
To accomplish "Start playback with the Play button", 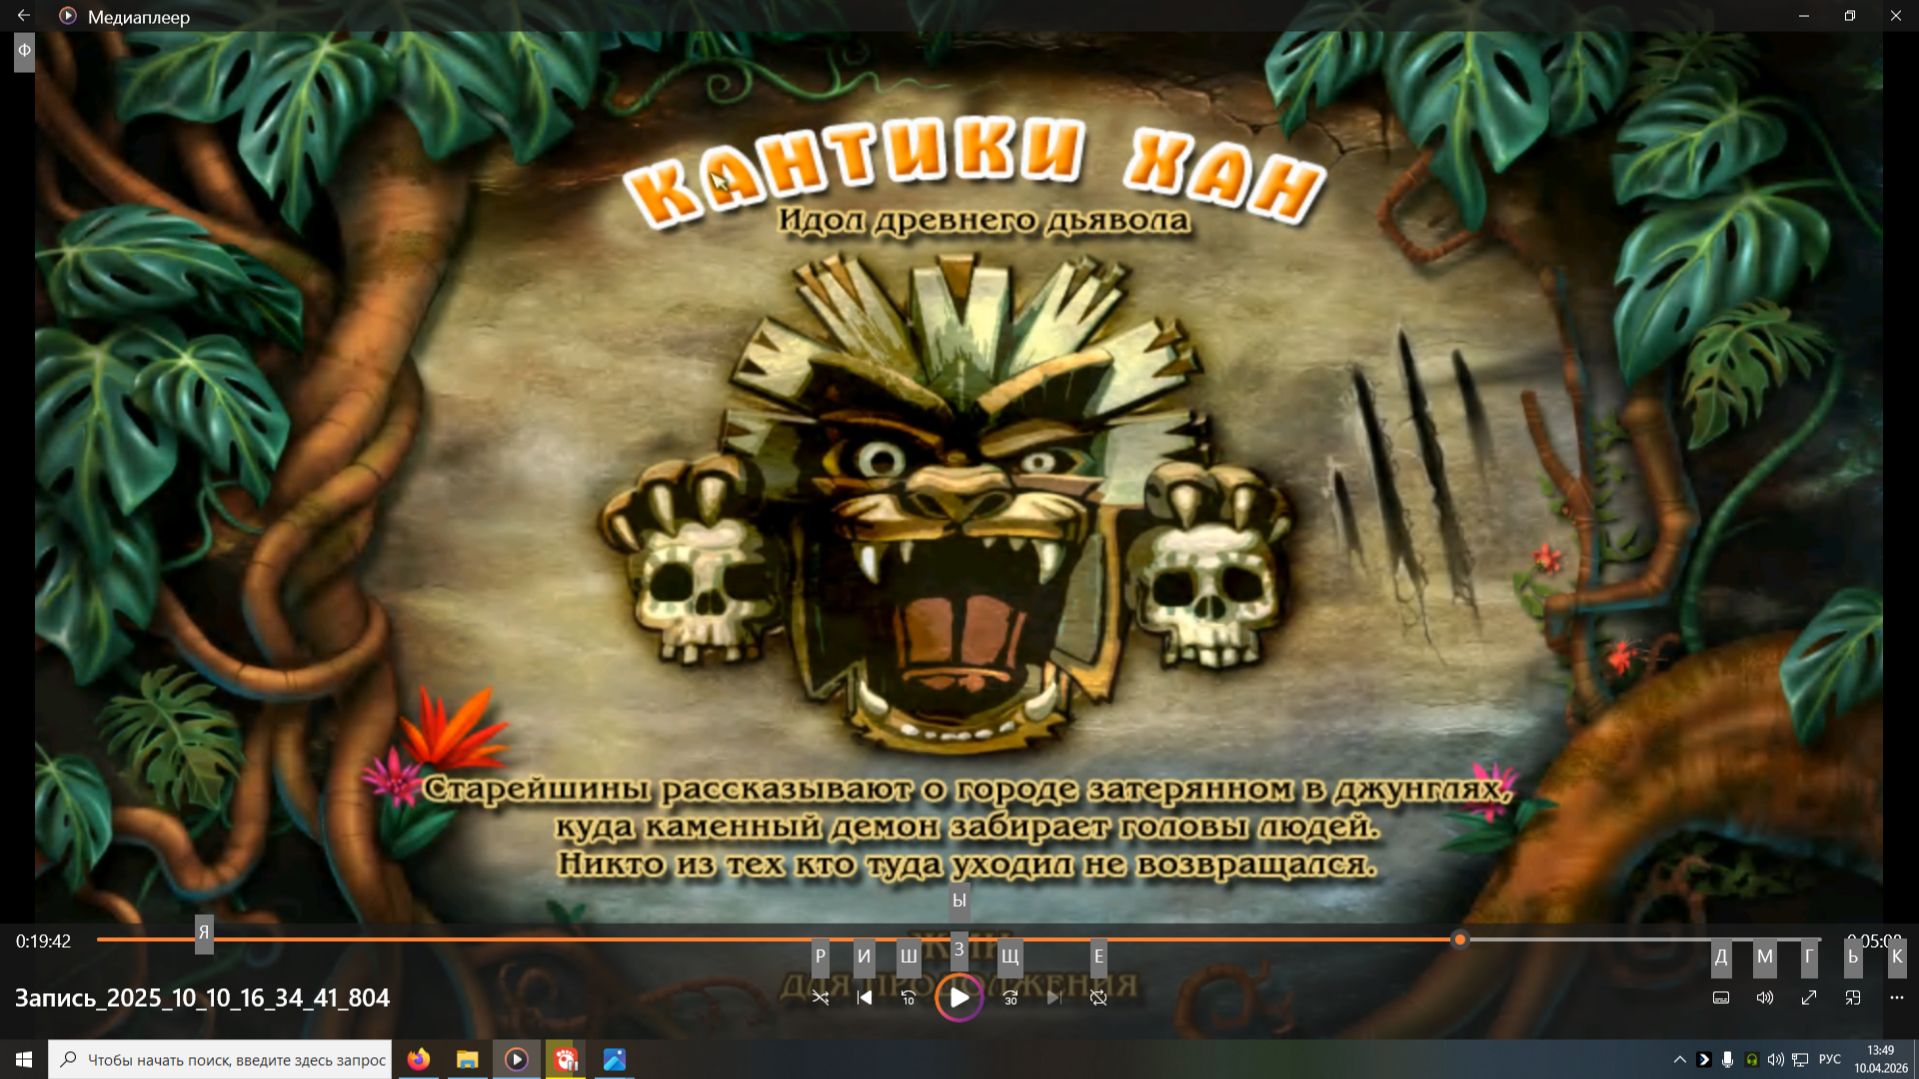I will point(959,998).
